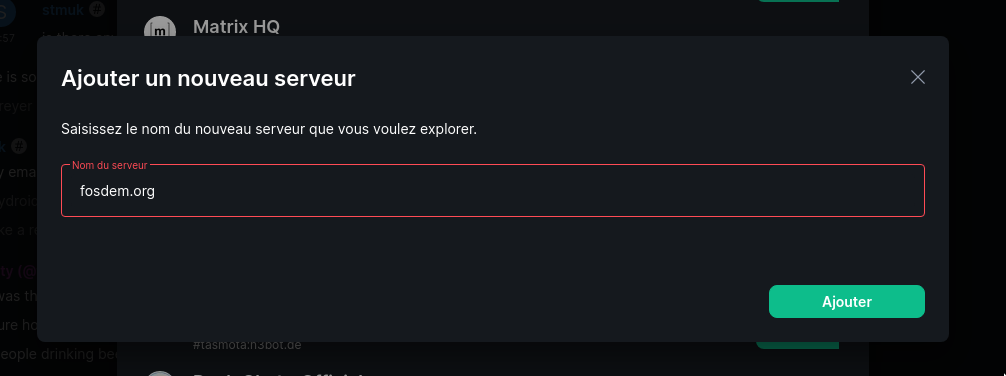Click the chat line mentioning people drinking
Image resolution: width=1006 pixels, height=376 pixels.
pos(58,354)
